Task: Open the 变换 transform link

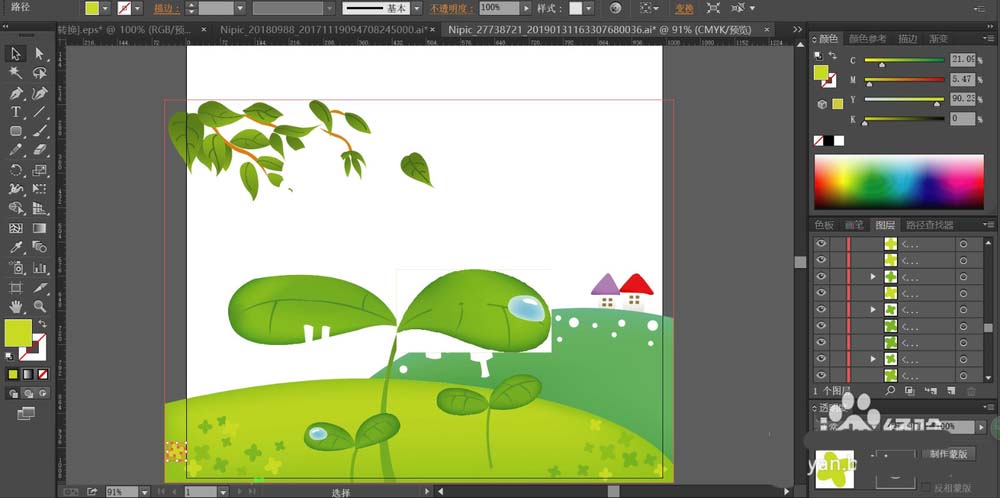Action: [x=684, y=8]
